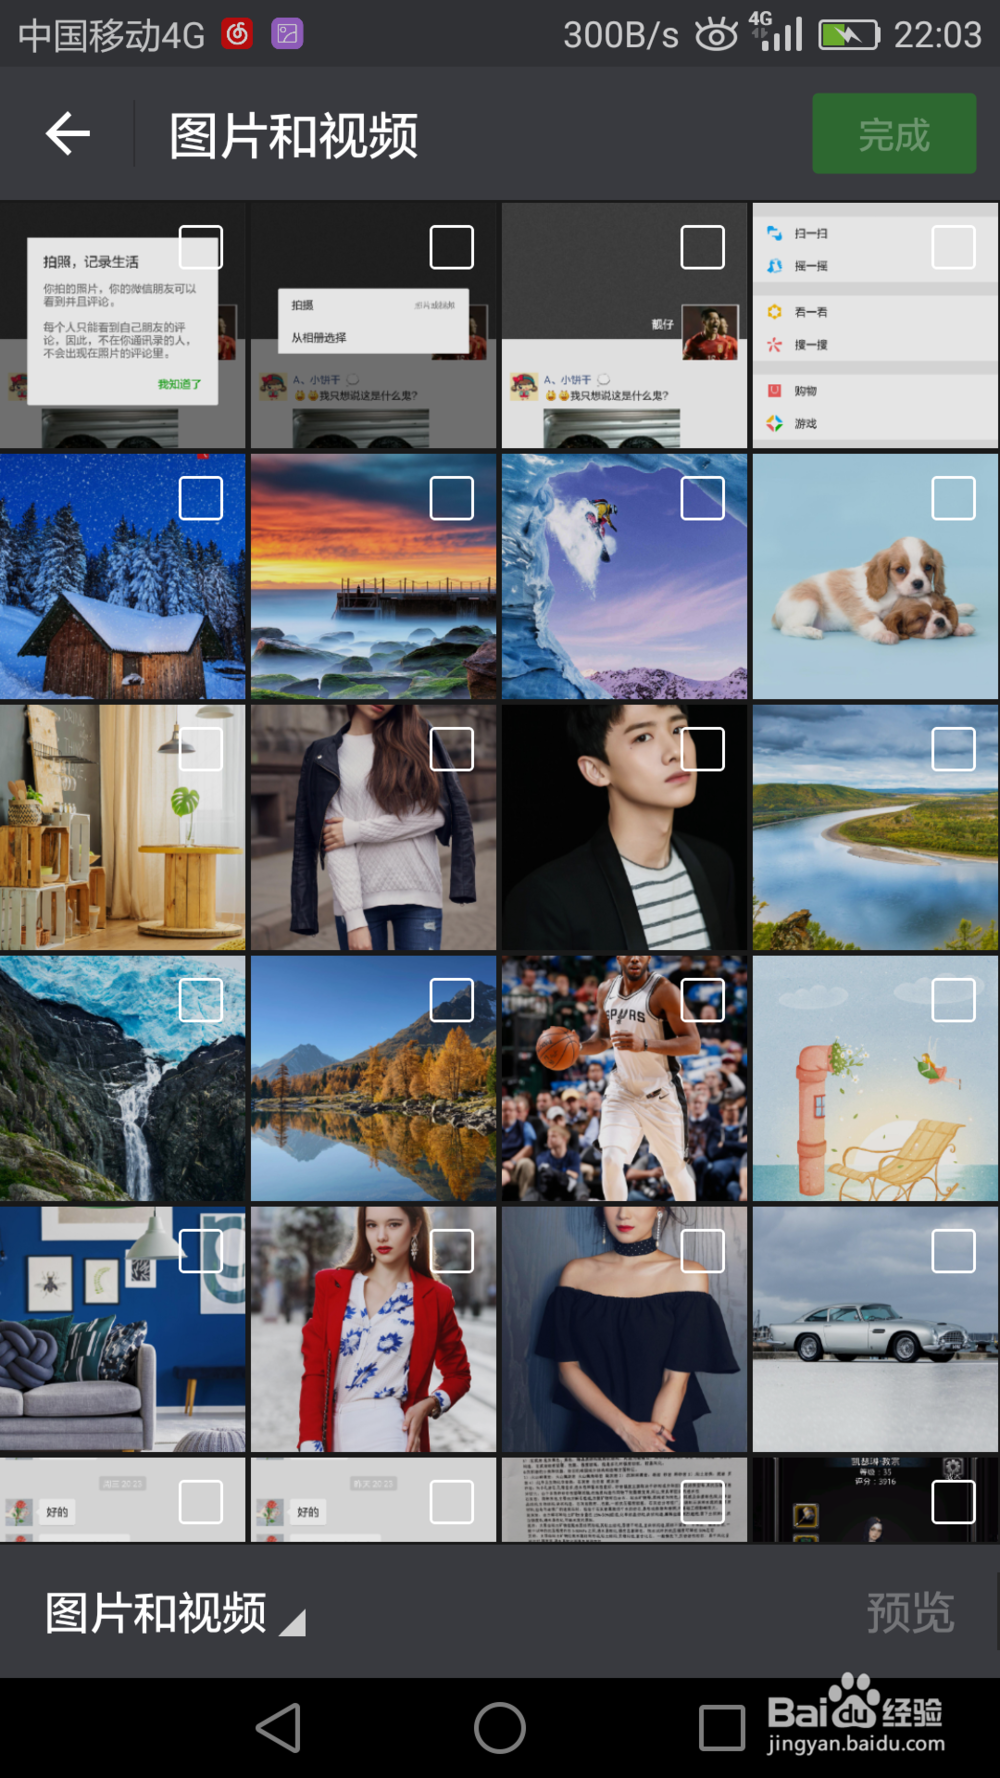Select checkbox on puppies photo
1000x1778 pixels.
click(x=954, y=498)
